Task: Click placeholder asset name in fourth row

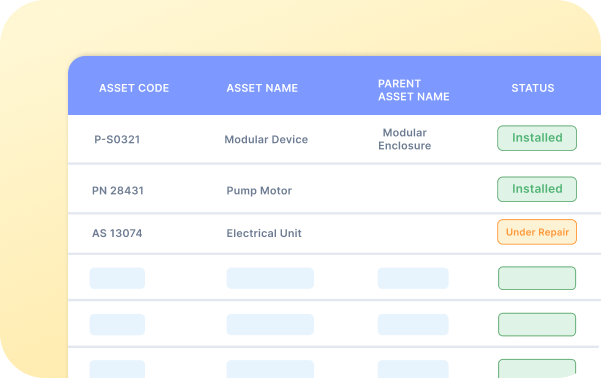Action: point(270,278)
